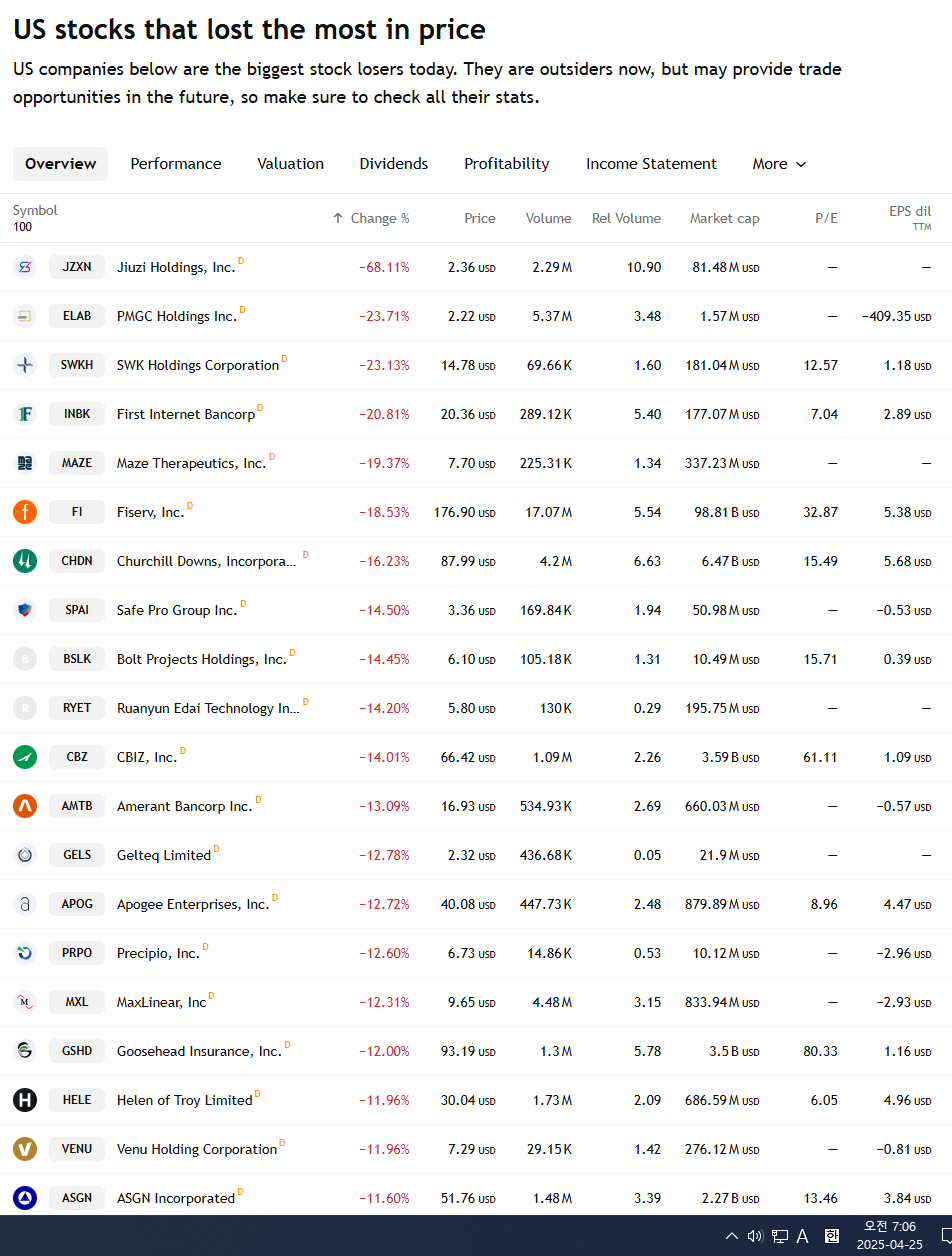Open the Helen of Troy Limited link
This screenshot has width=952, height=1256.
pos(184,1100)
